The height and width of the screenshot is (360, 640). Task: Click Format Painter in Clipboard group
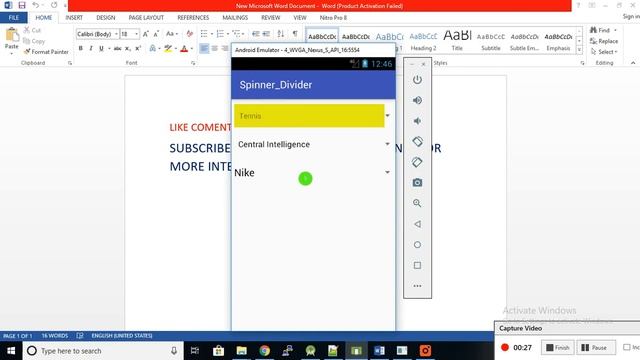[46, 52]
